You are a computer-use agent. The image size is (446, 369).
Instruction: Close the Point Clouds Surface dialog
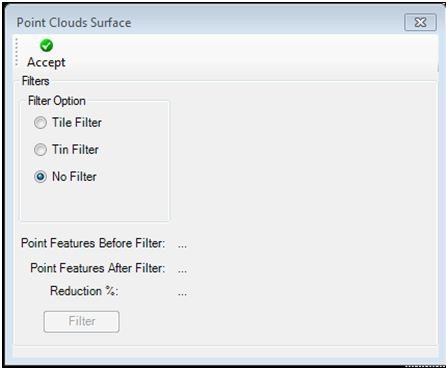(x=420, y=22)
